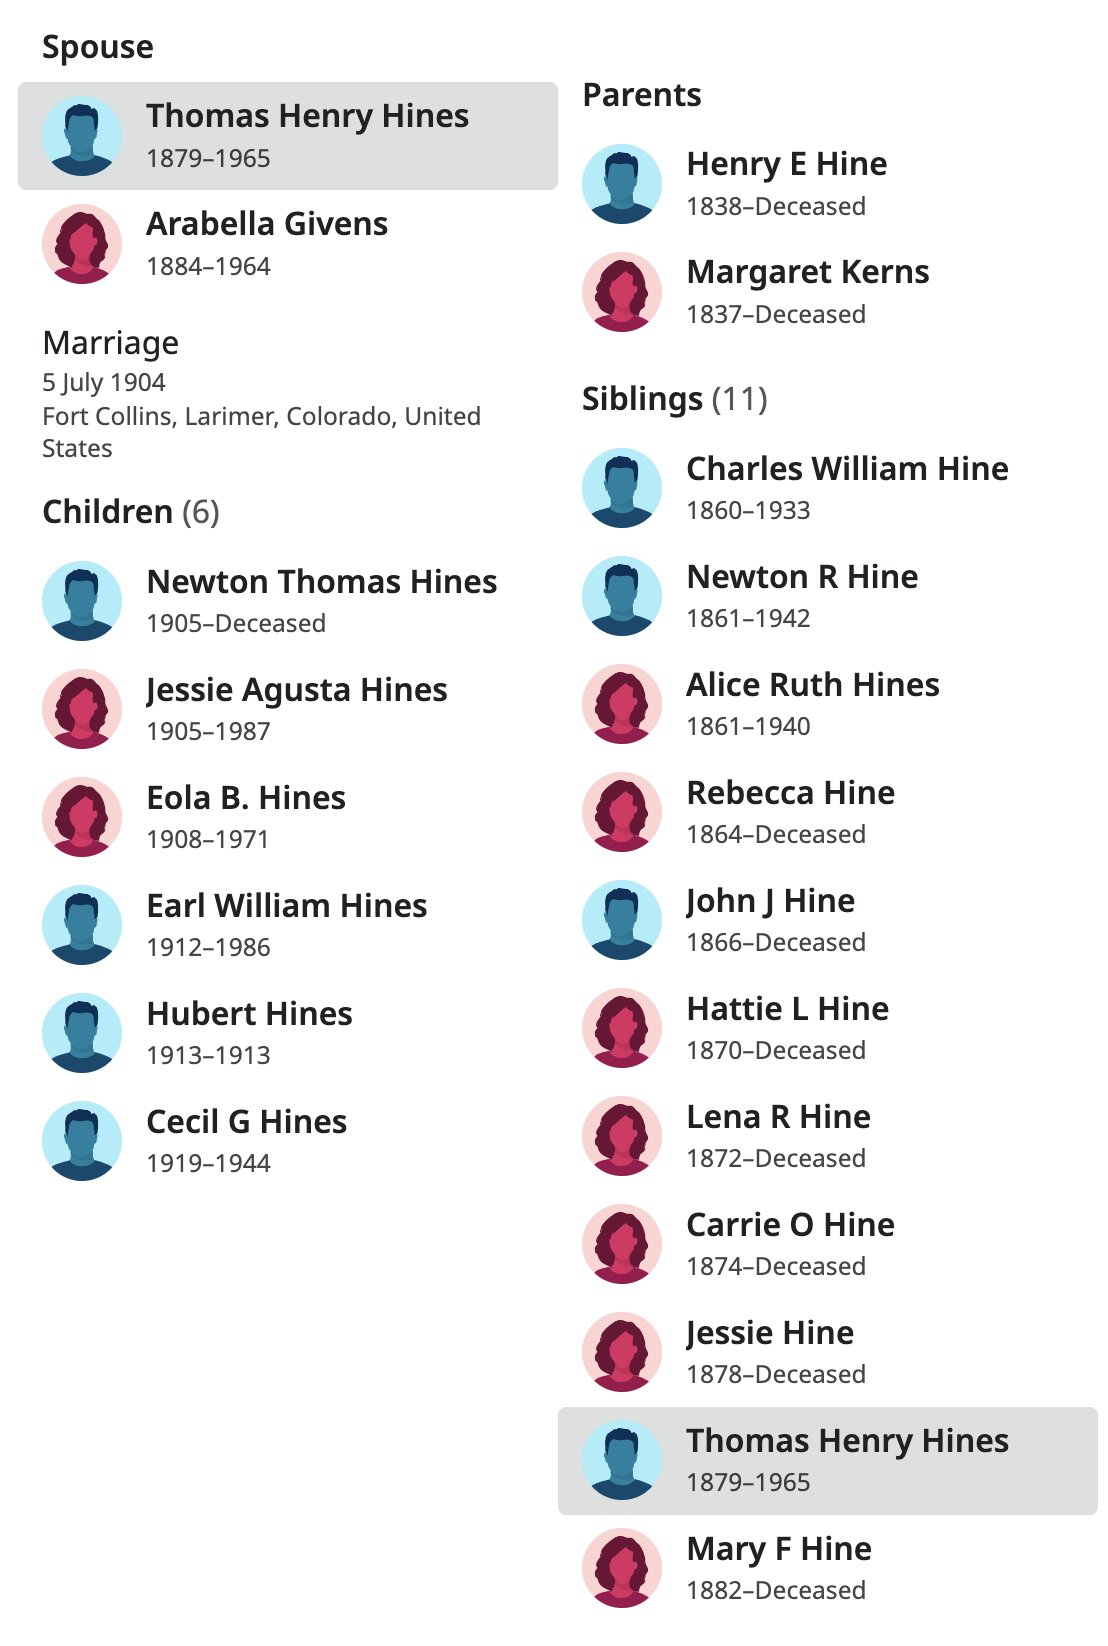The height and width of the screenshot is (1646, 1108).
Task: Click Margaret Kerns avatar icon
Action: [x=622, y=292]
